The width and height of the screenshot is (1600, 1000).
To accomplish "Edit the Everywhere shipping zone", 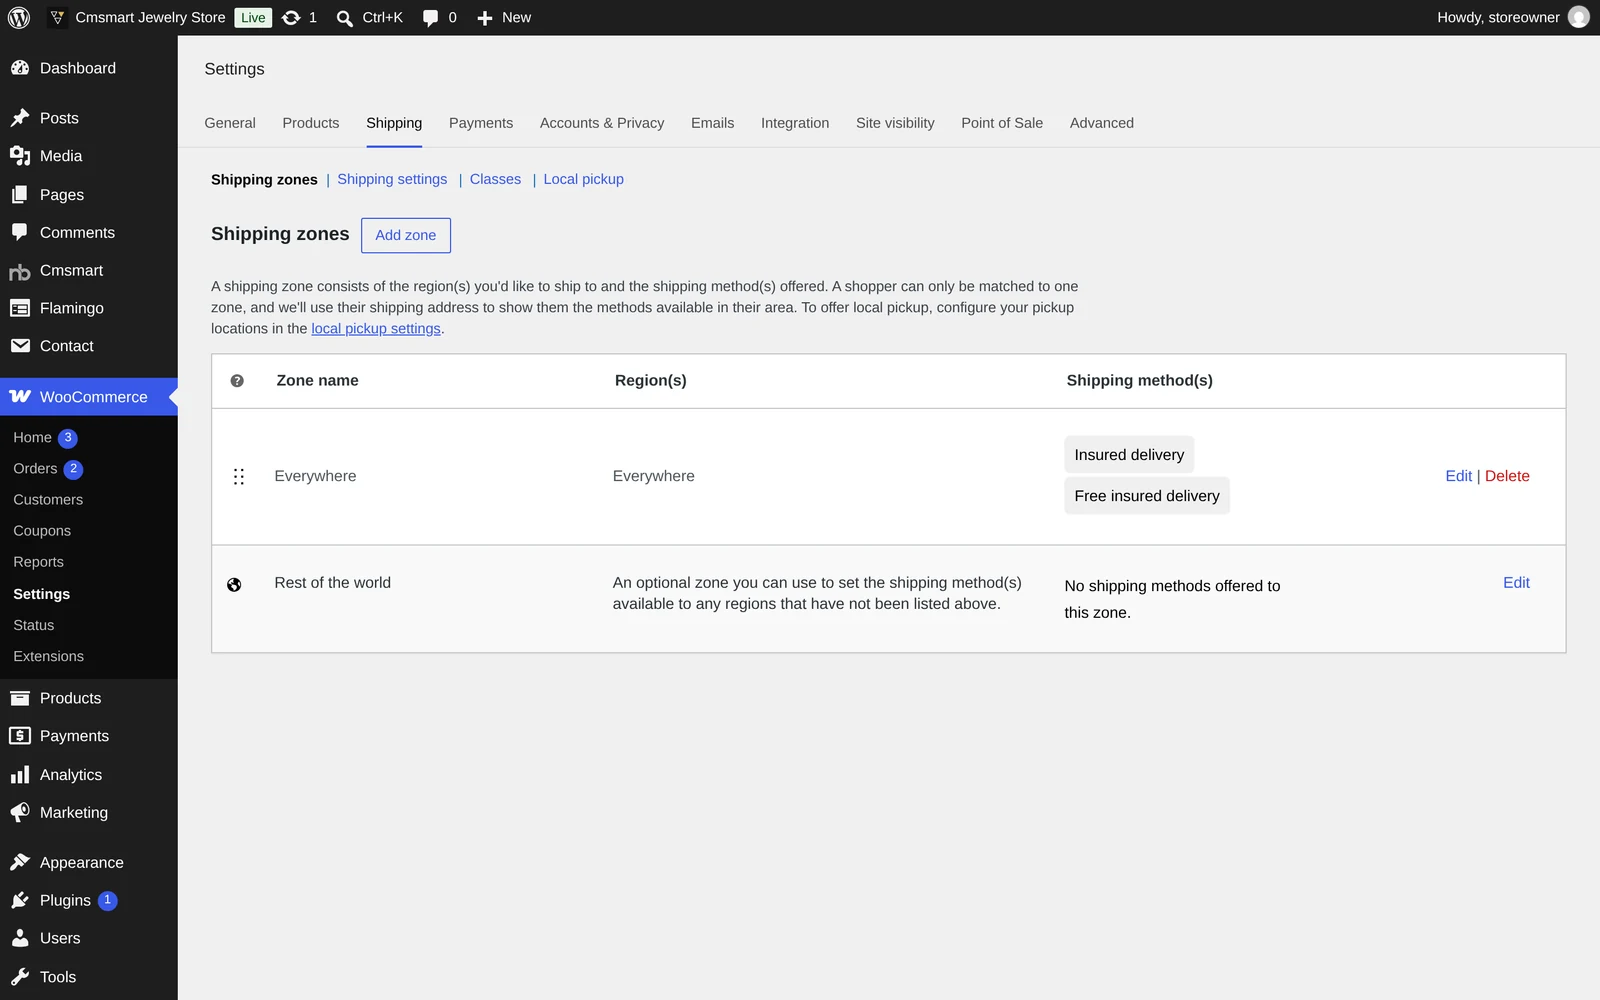I will pyautogui.click(x=1458, y=476).
